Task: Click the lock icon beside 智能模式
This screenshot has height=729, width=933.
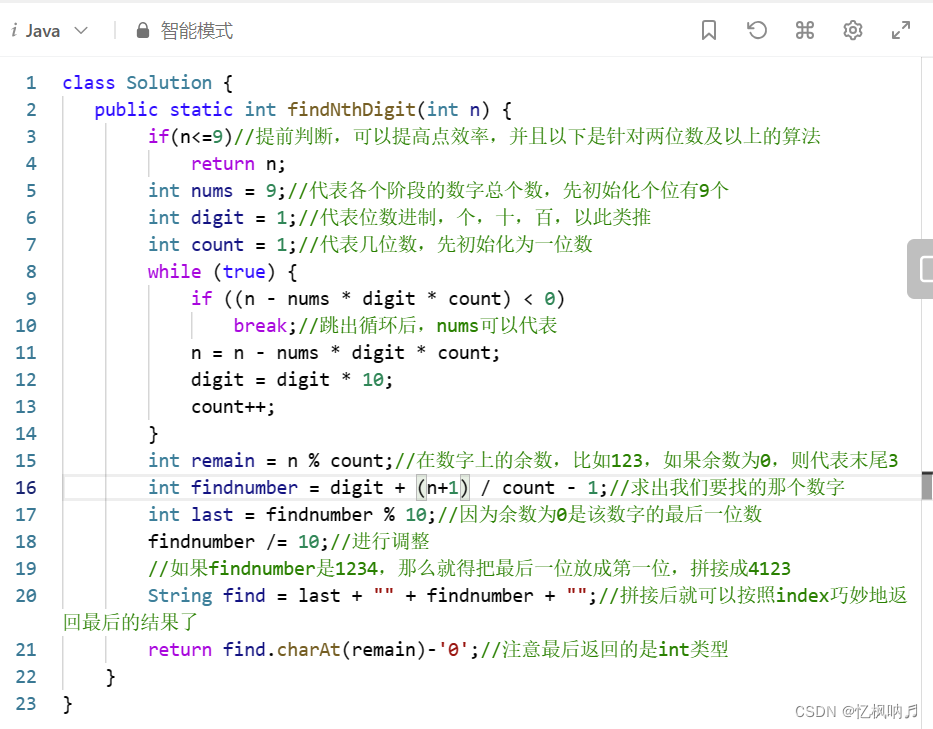Action: pos(143,30)
